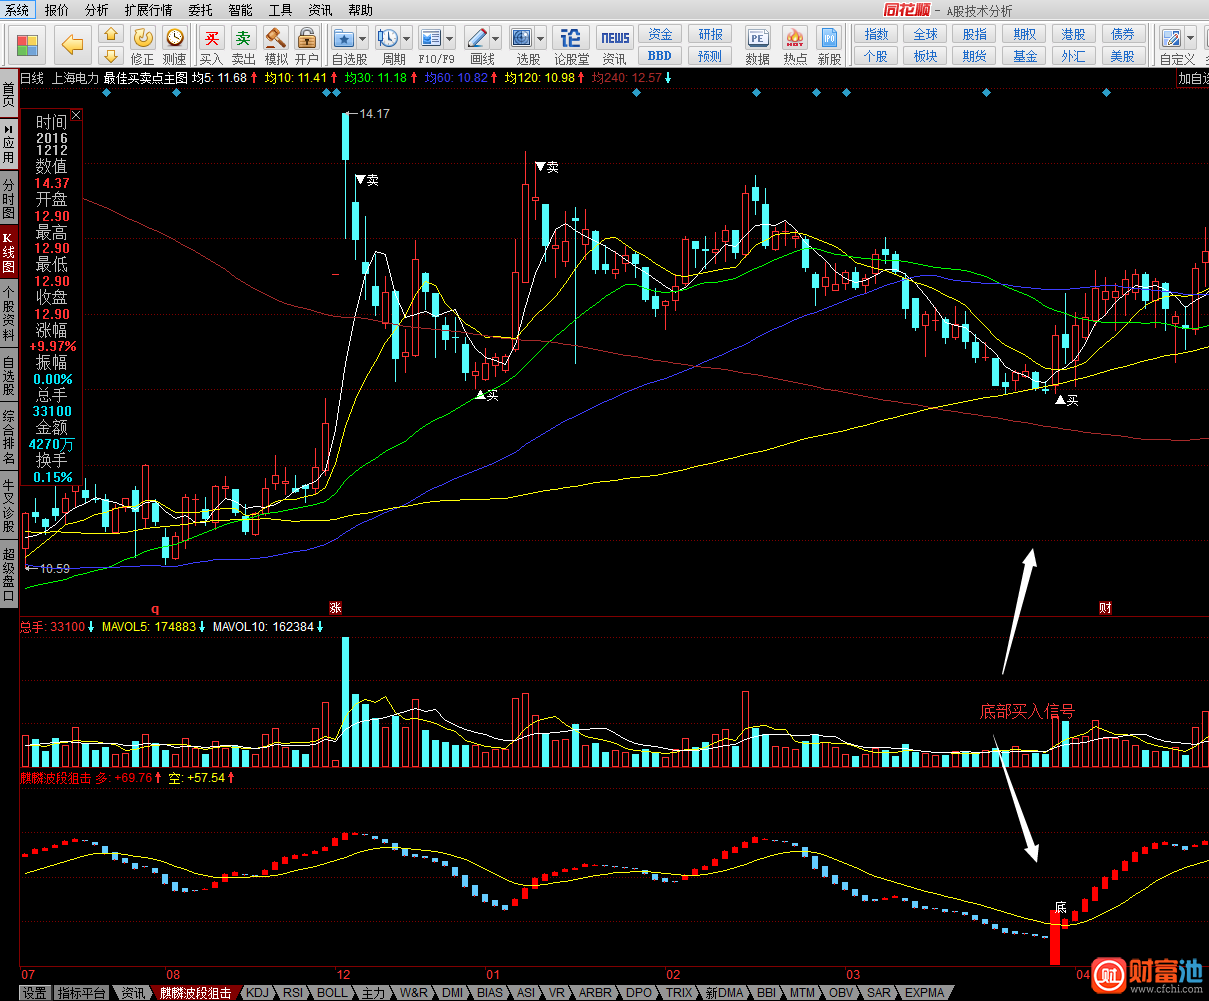Screen dimensions: 1209x1001
Task: Click the four-color home grid icon
Action: click(28, 46)
